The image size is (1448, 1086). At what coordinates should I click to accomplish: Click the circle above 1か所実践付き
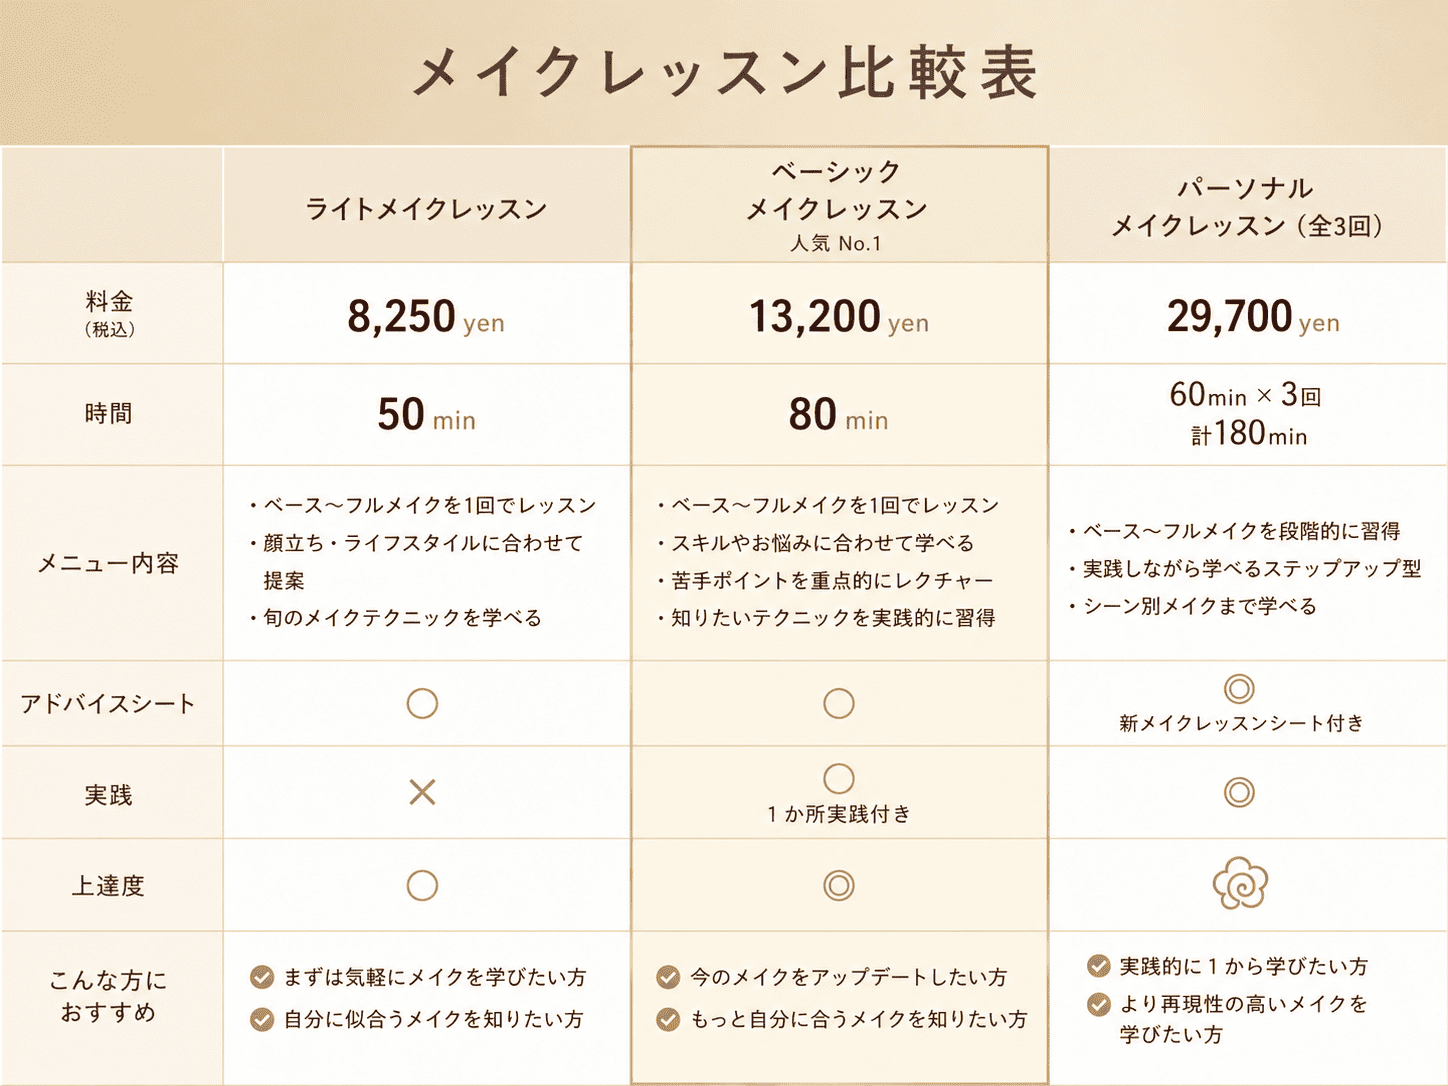[839, 779]
